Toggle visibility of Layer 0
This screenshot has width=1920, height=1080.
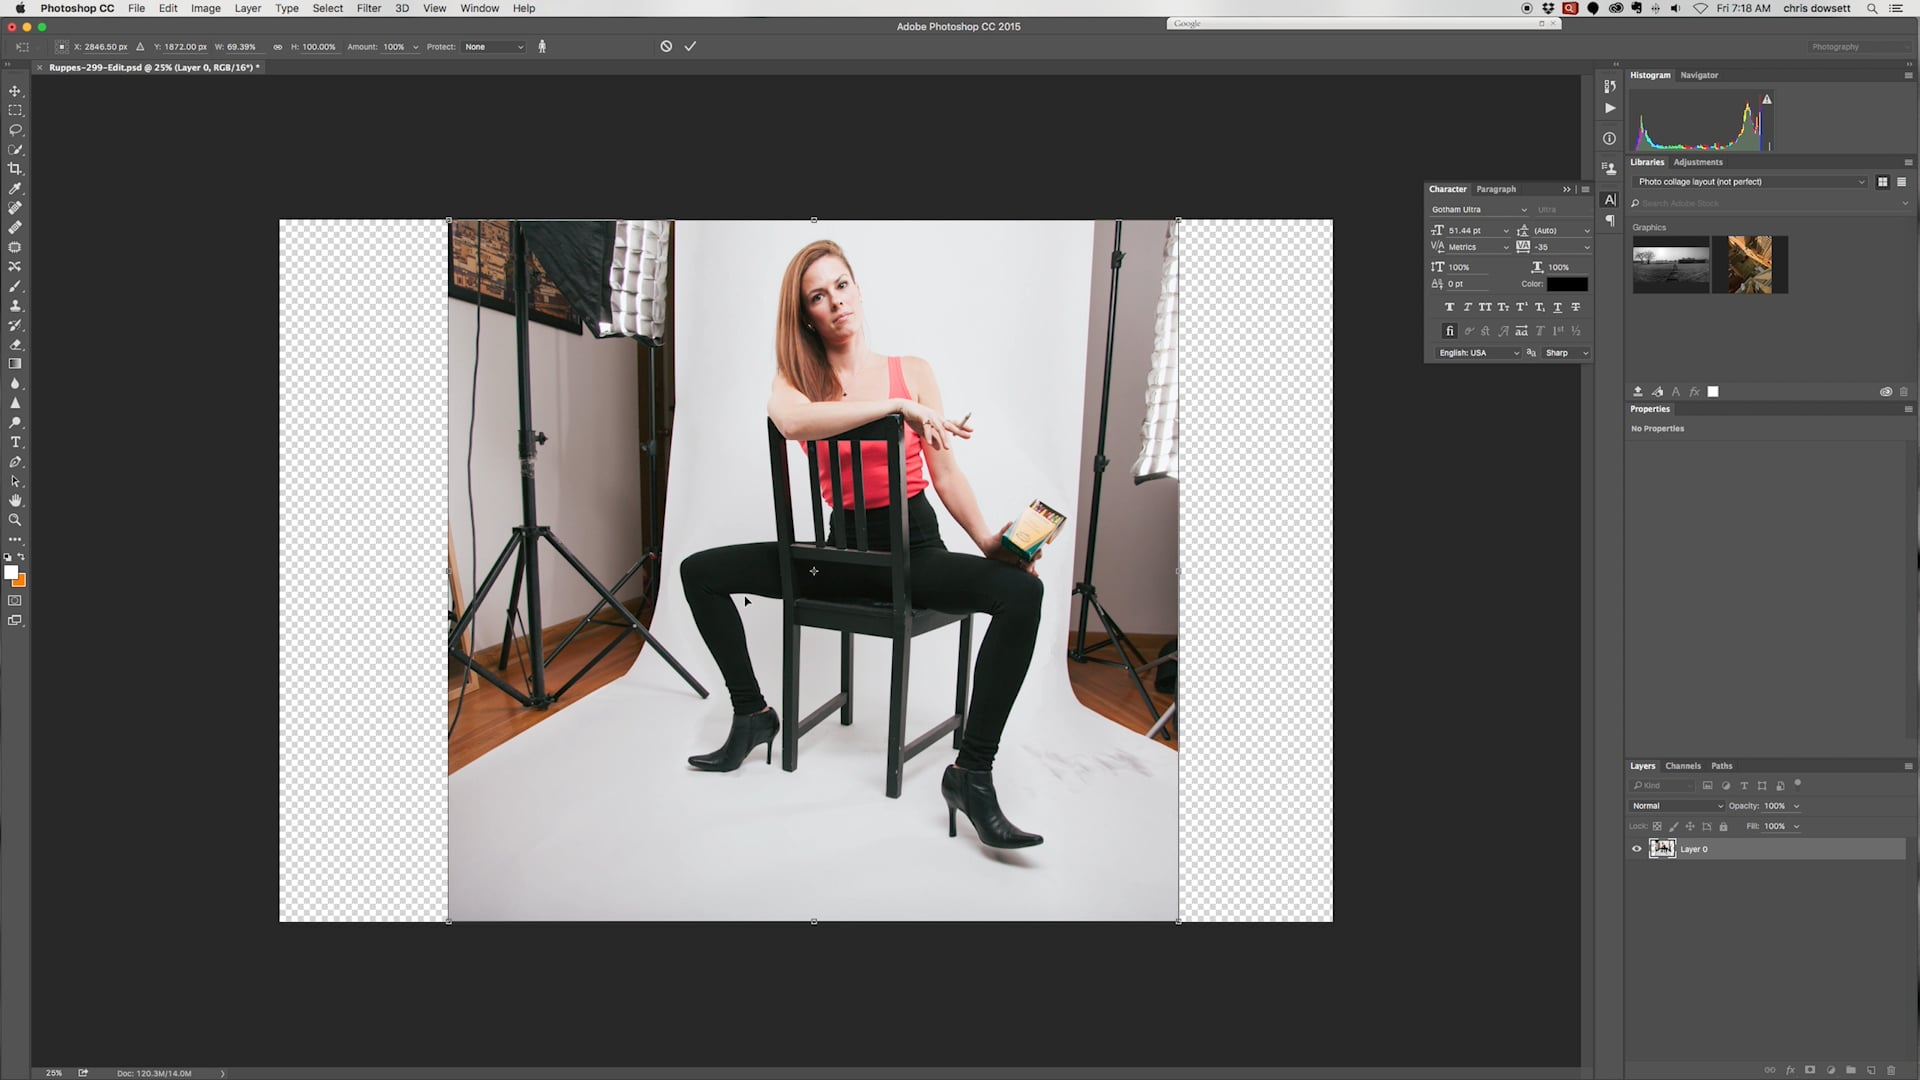1637,848
